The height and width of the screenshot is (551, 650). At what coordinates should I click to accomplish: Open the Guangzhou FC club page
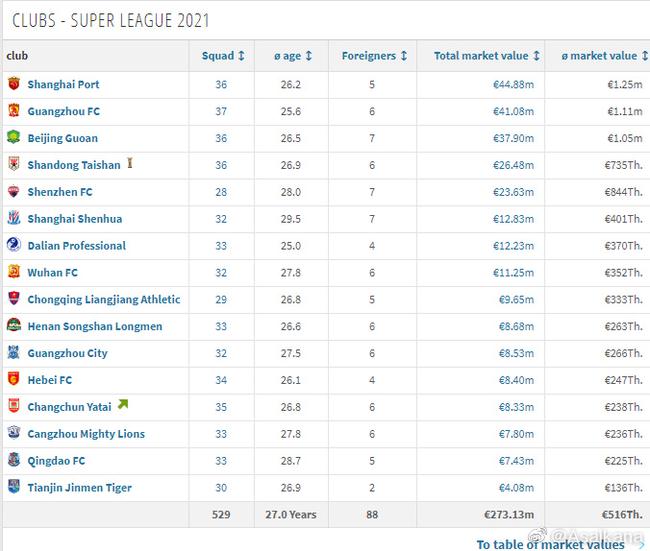(x=63, y=112)
